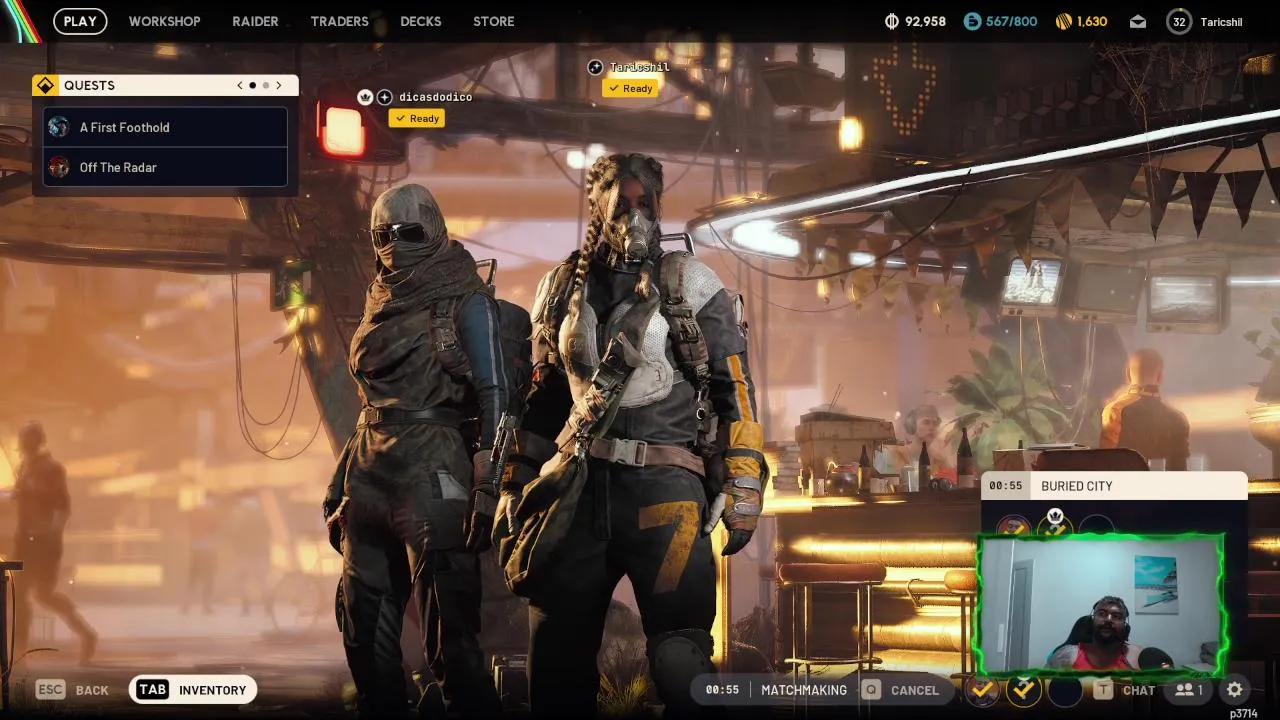
Task: Click the level 32 badge icon
Action: (1179, 21)
